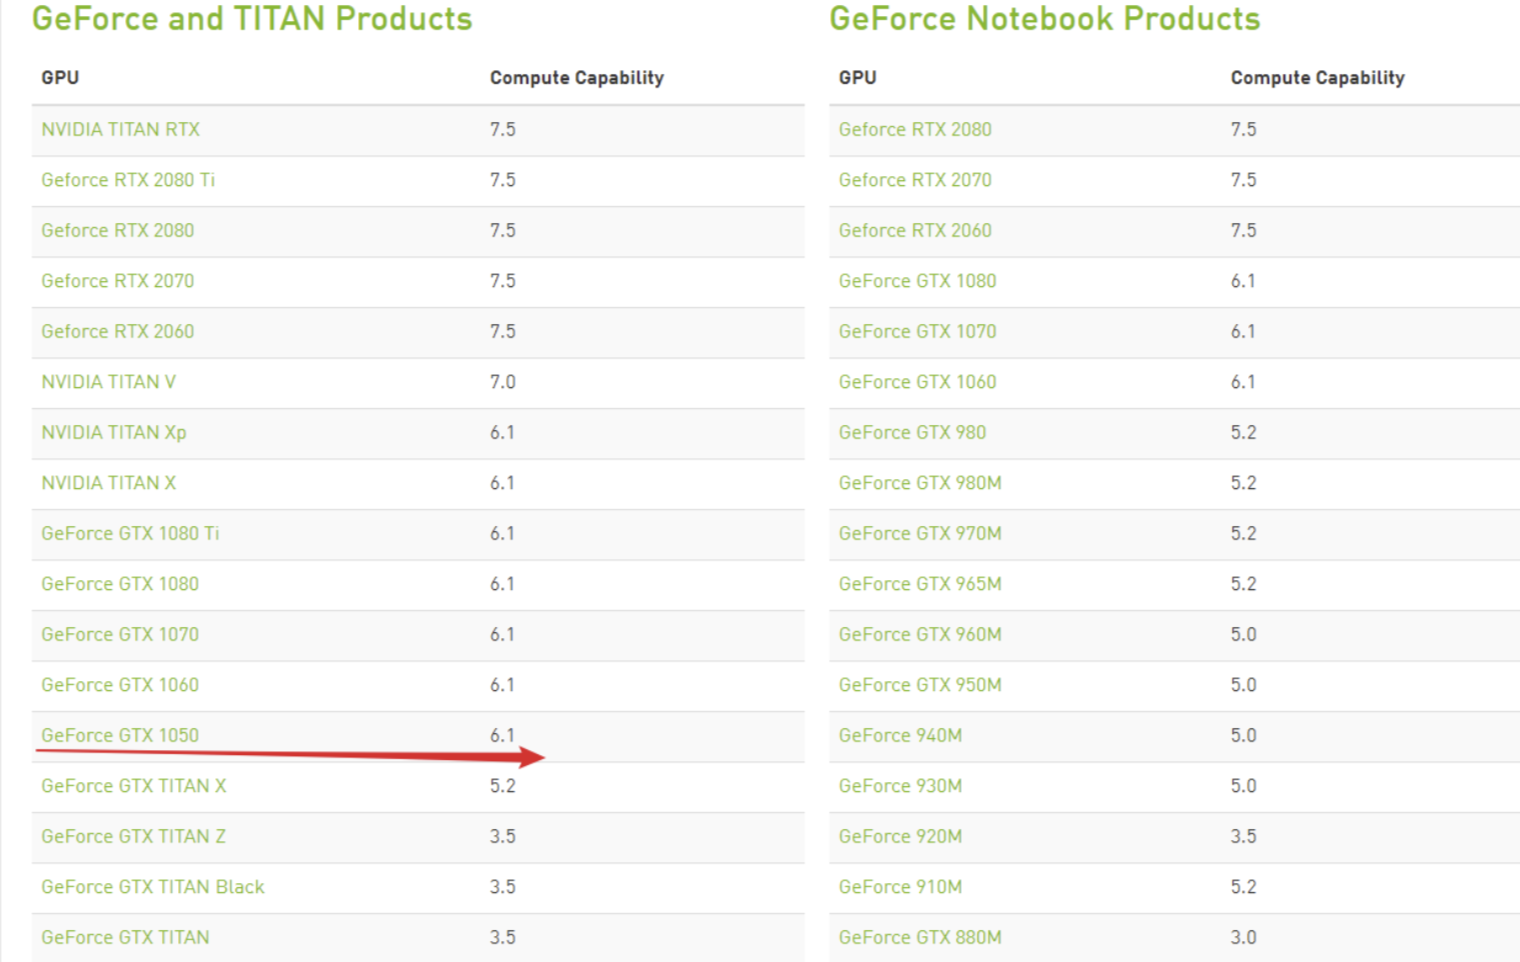Viewport: 1520px width, 962px height.
Task: Click GeForce GTX 1070 in the GeForce and TITAN table
Action: pyautogui.click(x=120, y=634)
